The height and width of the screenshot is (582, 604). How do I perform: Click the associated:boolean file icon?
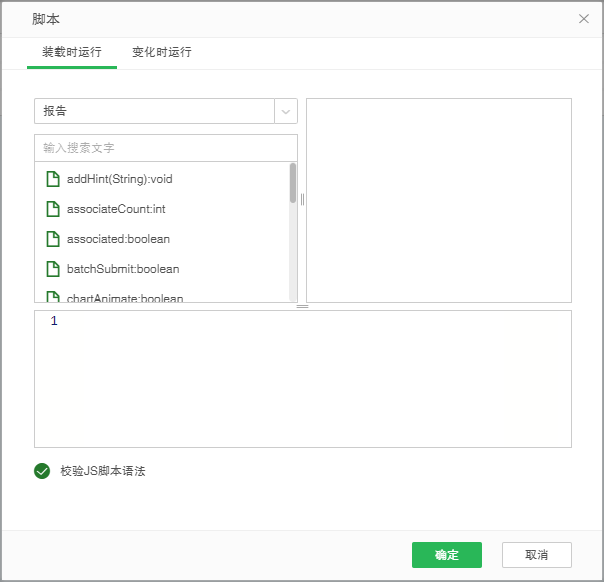53,239
